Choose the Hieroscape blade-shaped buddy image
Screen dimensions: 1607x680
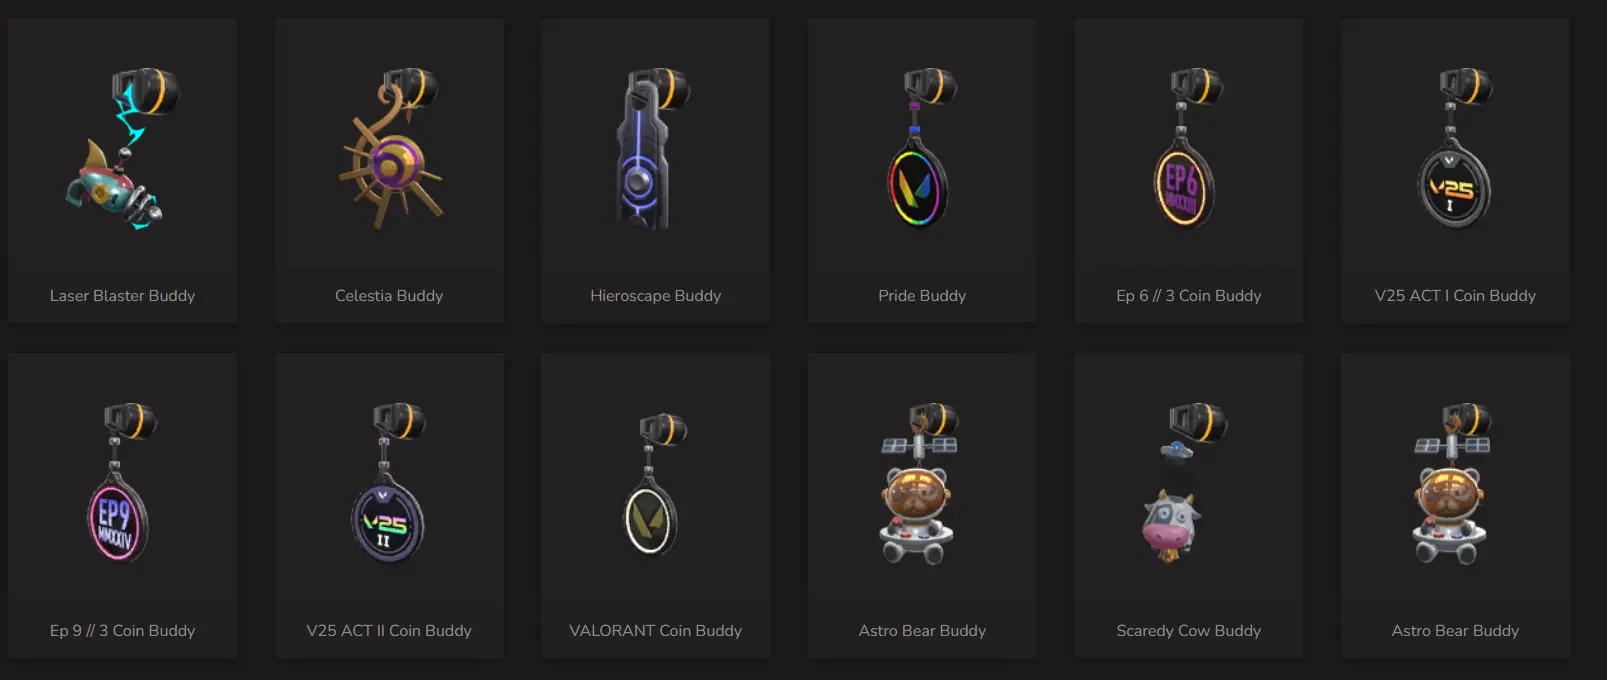pyautogui.click(x=653, y=148)
